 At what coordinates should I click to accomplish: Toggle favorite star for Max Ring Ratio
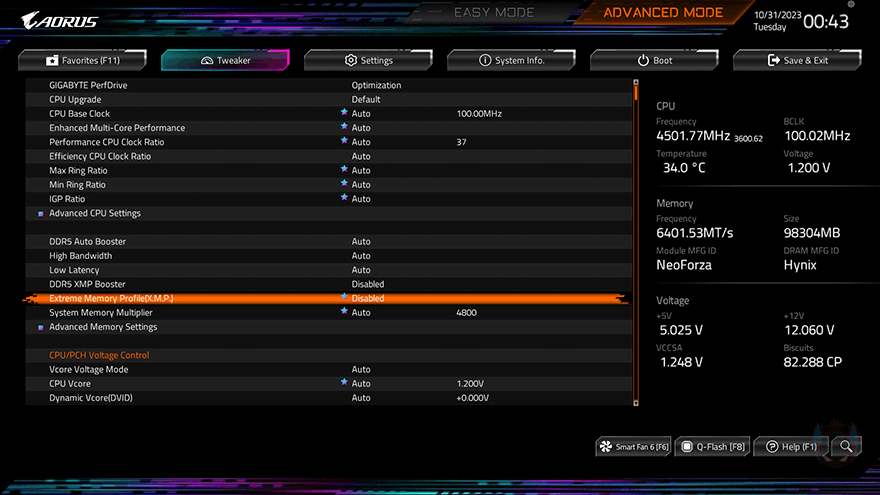(x=344, y=169)
